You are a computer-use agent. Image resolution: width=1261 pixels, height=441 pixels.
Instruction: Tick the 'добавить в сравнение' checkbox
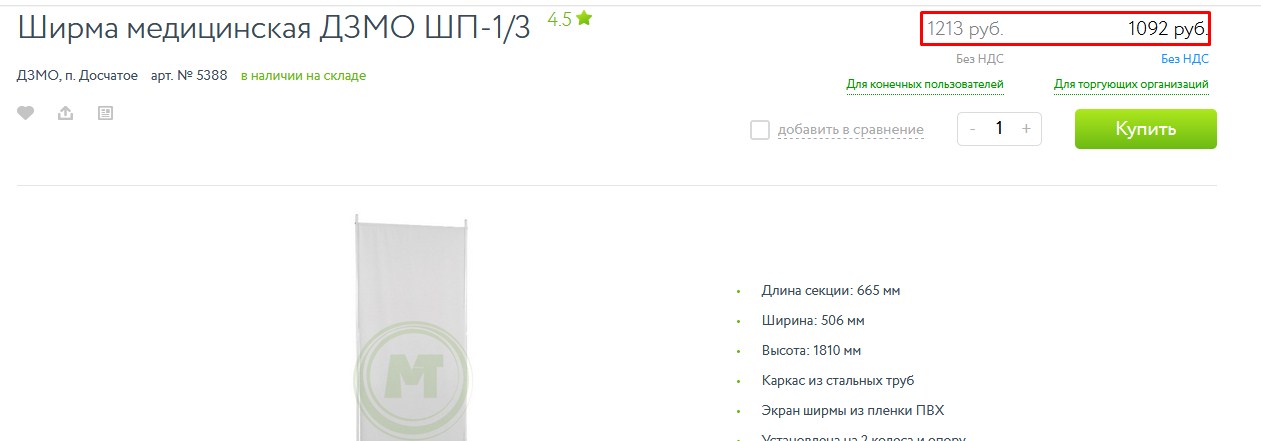coord(760,130)
